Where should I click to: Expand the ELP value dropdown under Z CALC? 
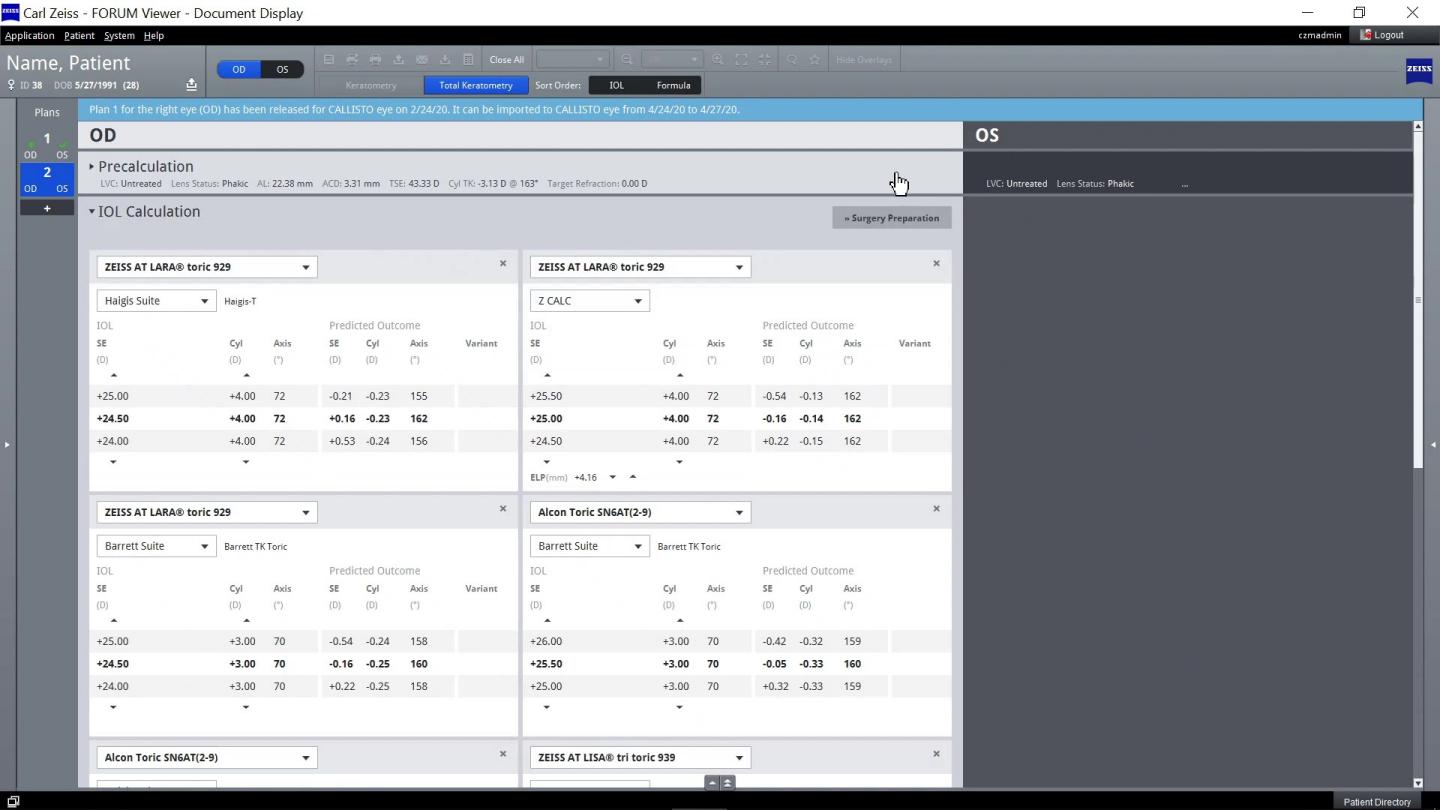[613, 477]
